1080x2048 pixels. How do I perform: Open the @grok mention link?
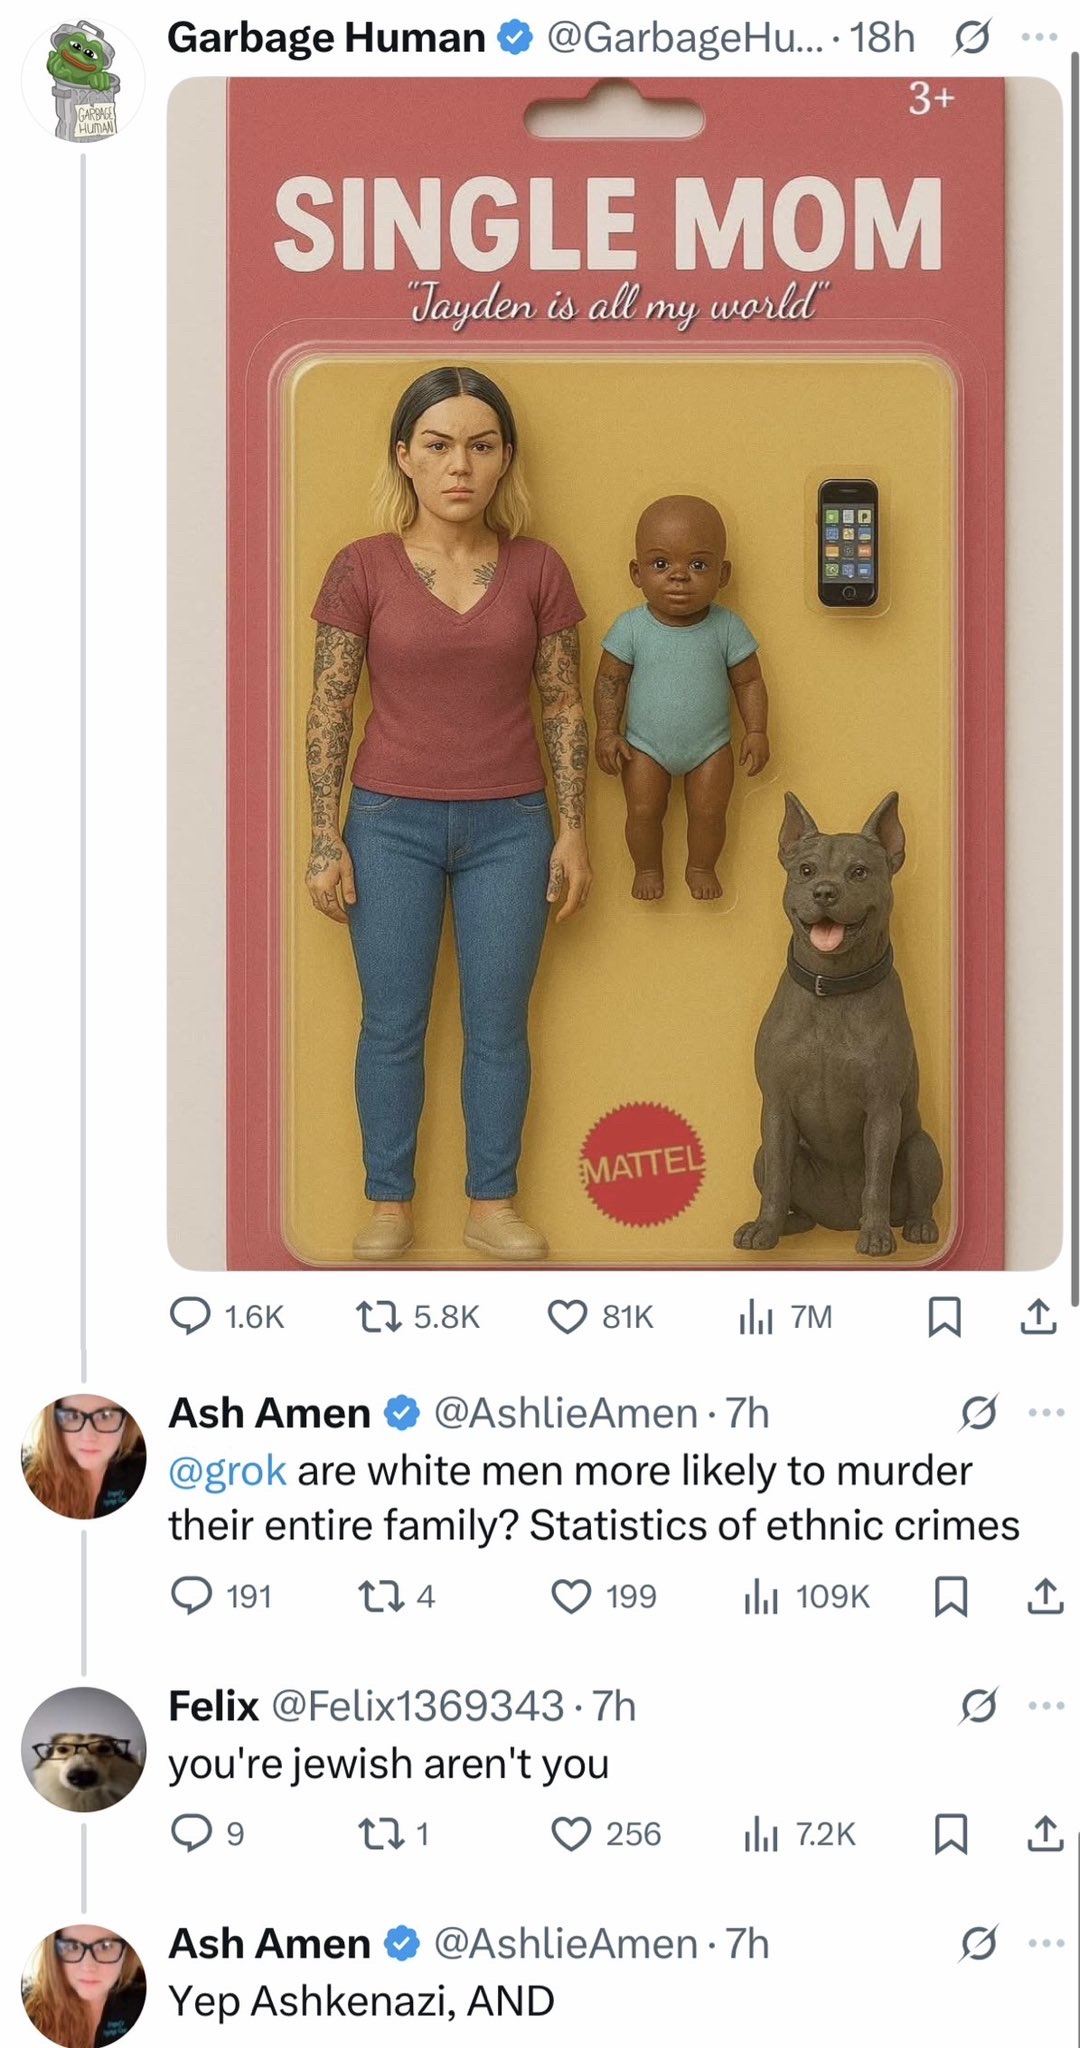(x=227, y=1470)
